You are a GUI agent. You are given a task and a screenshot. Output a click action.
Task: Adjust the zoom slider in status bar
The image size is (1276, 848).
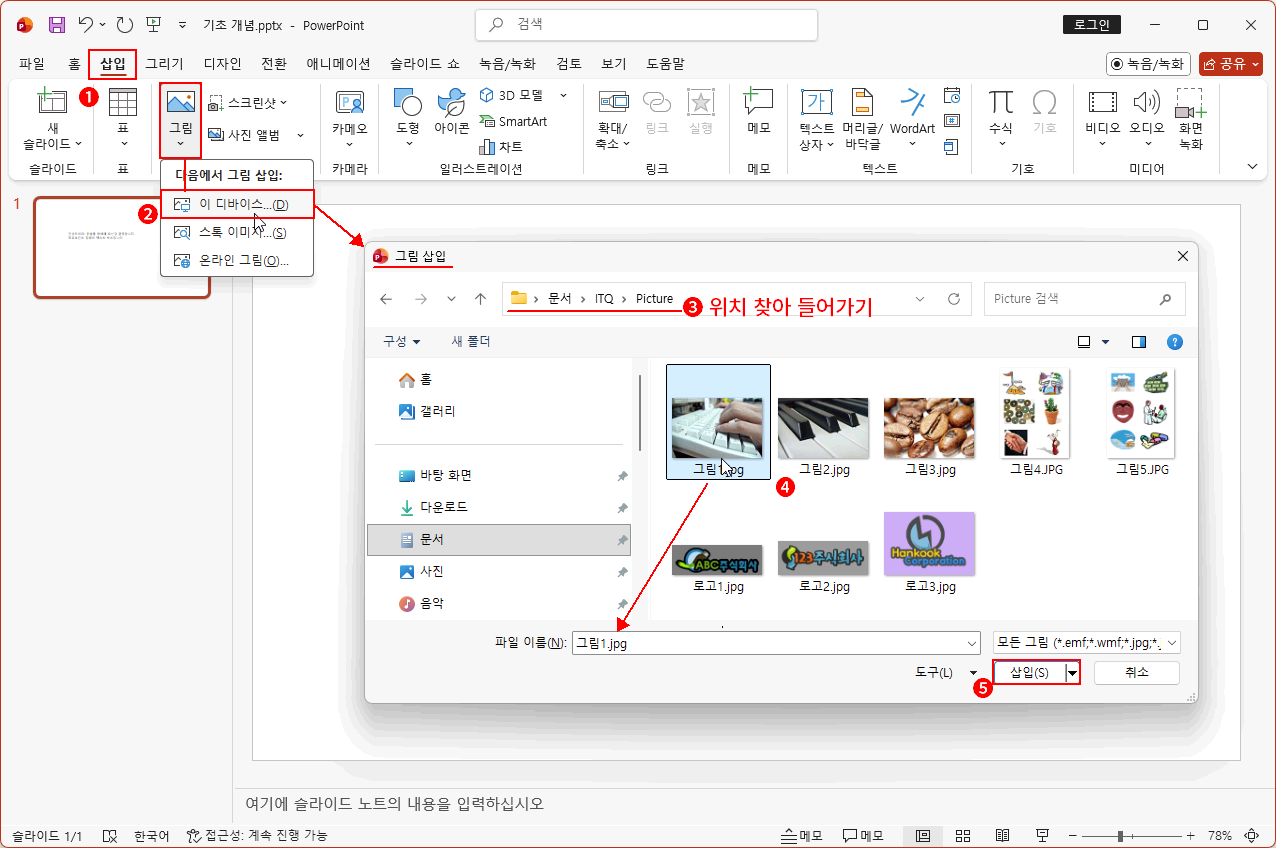pos(1121,836)
